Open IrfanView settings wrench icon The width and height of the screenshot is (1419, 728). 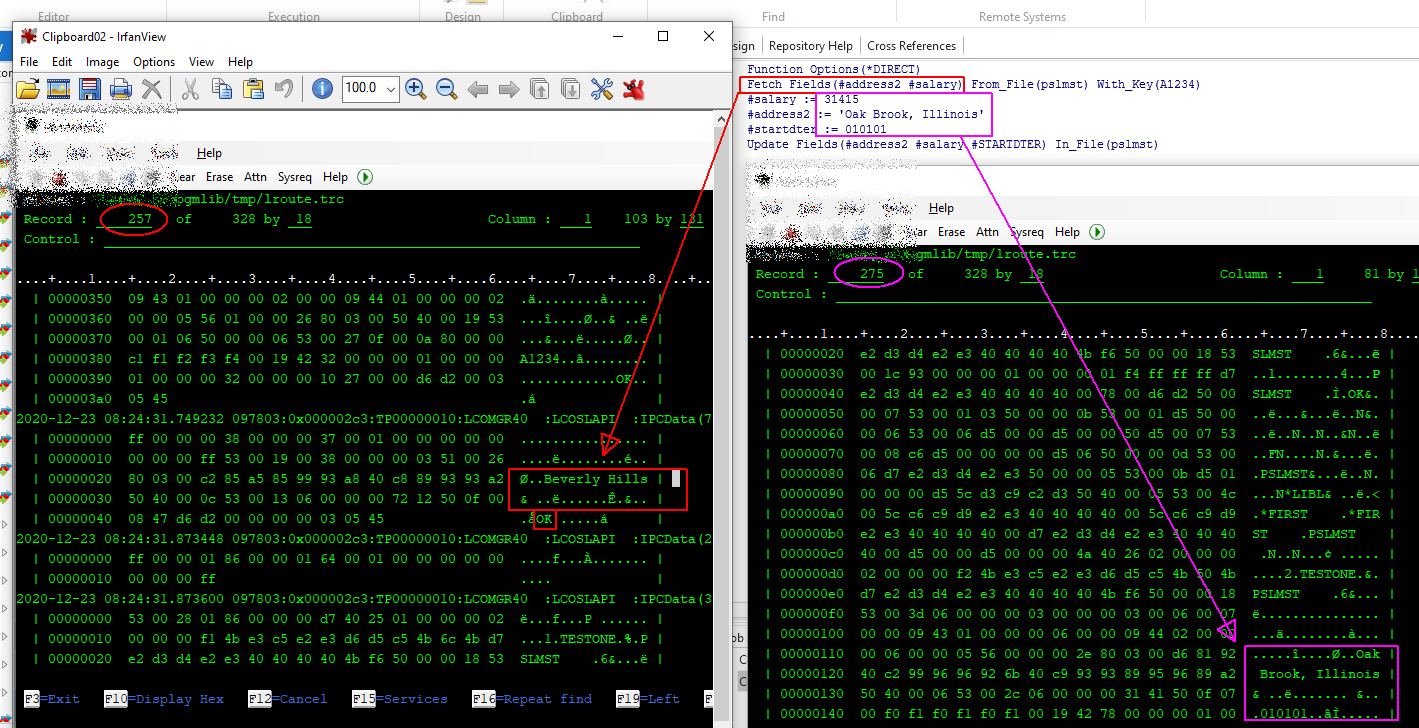click(x=602, y=89)
